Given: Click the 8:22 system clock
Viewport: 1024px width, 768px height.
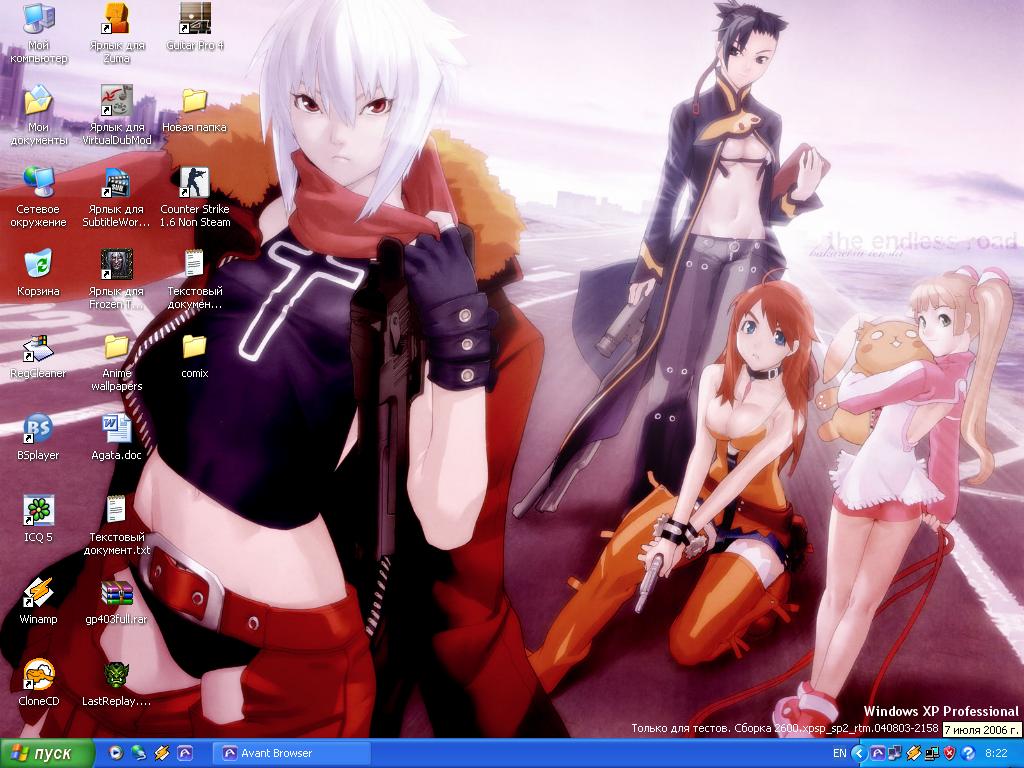Looking at the screenshot, I should pyautogui.click(x=997, y=754).
